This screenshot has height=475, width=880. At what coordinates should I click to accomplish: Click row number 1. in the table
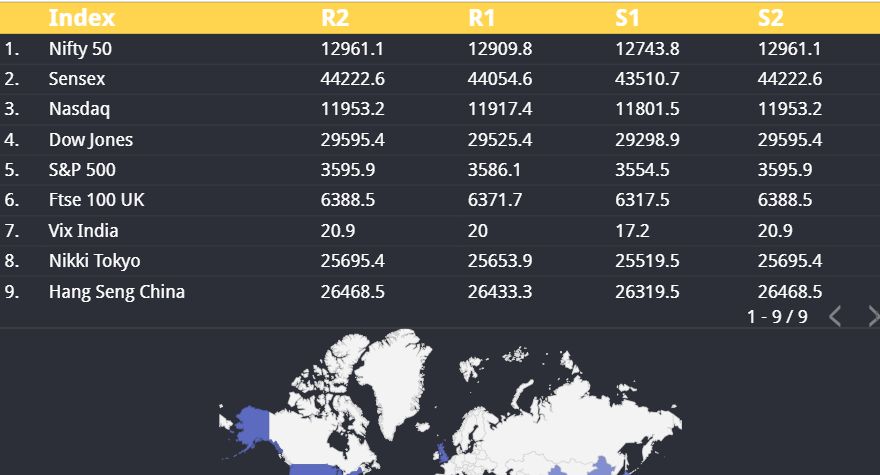(x=12, y=49)
